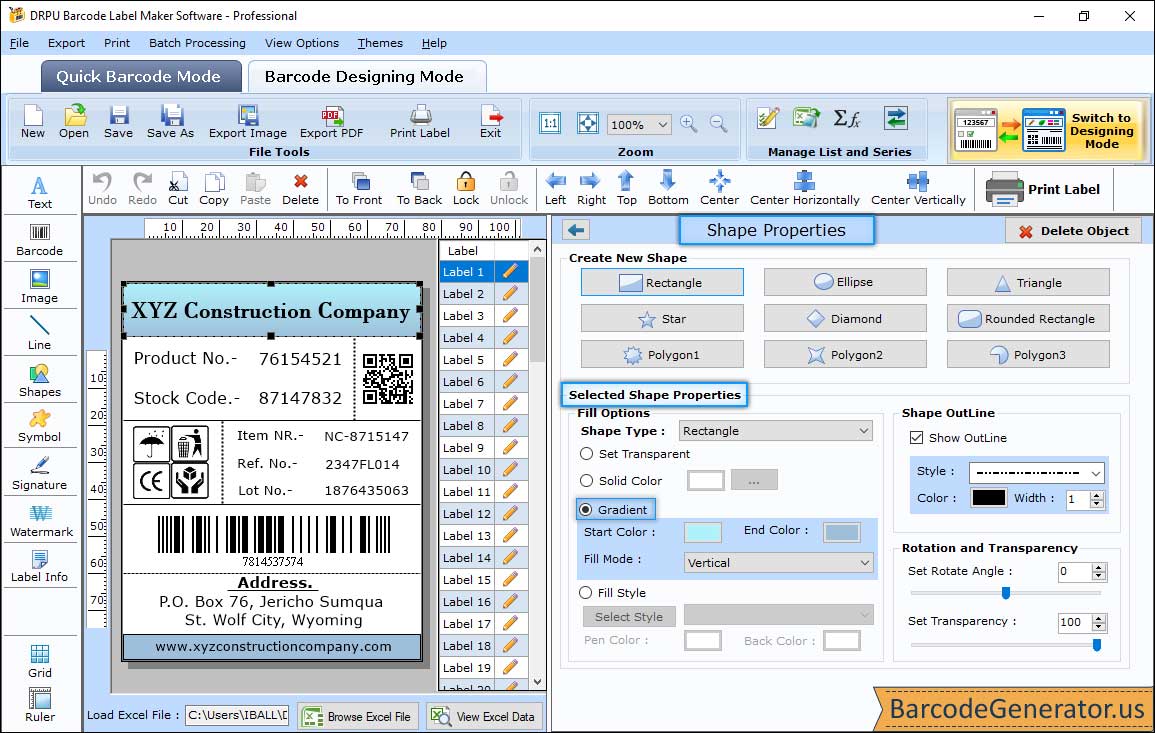Bring object To Front

click(359, 189)
